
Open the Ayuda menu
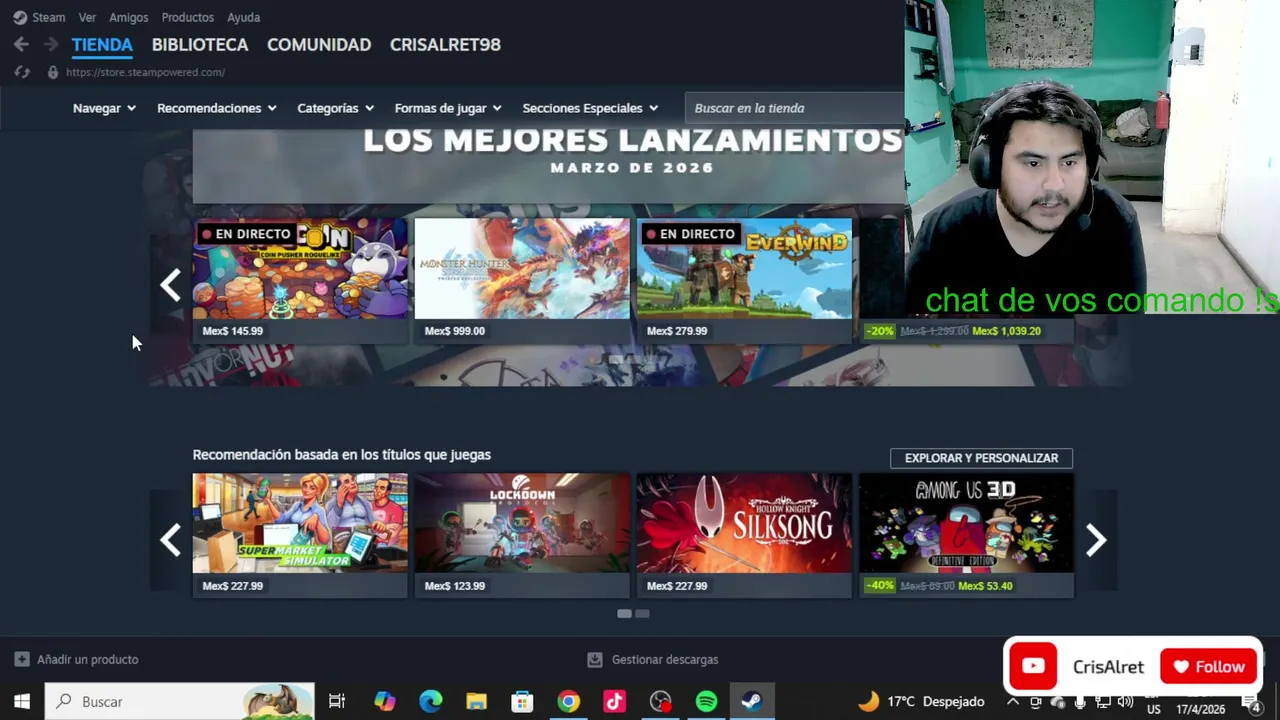tap(243, 17)
